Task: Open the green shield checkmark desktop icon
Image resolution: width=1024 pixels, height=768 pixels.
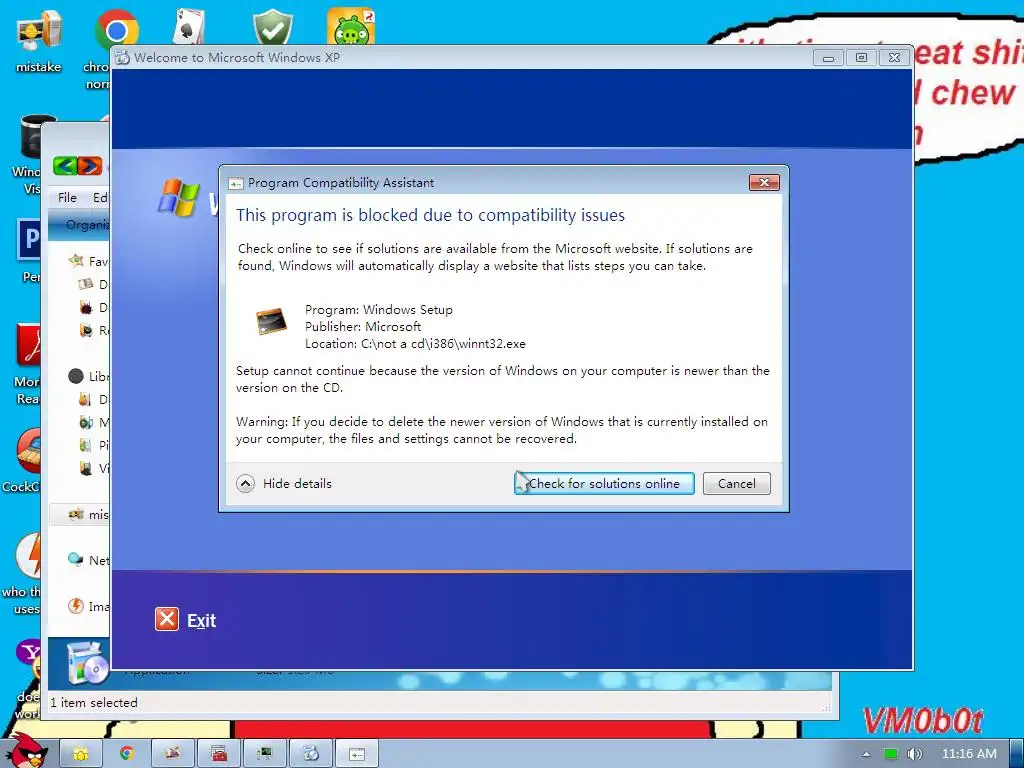Action: 272,26
